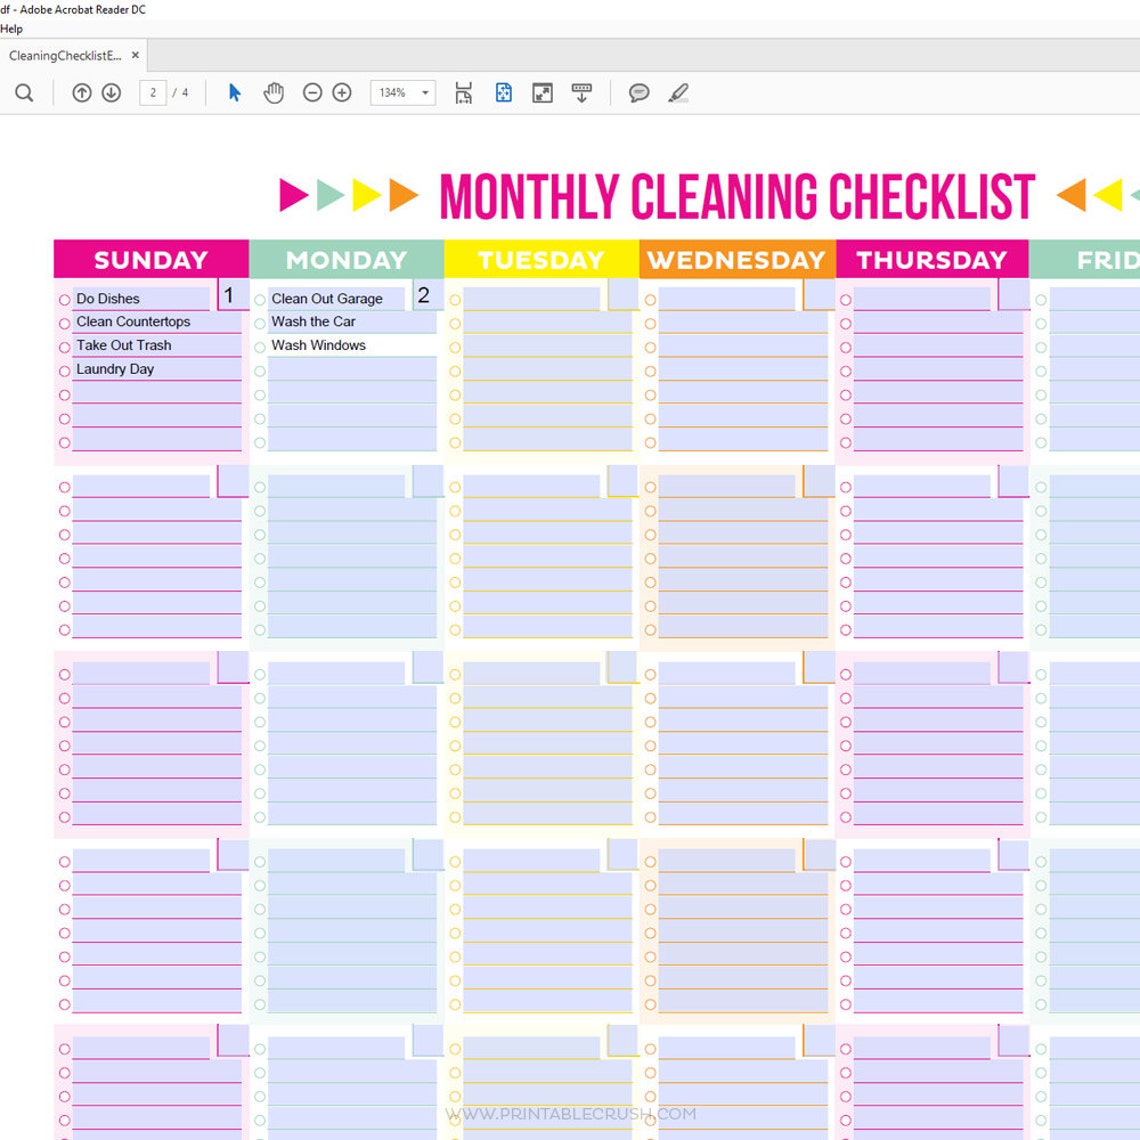Image resolution: width=1140 pixels, height=1140 pixels.
Task: Zoom in using the plus icon
Action: pos(341,92)
